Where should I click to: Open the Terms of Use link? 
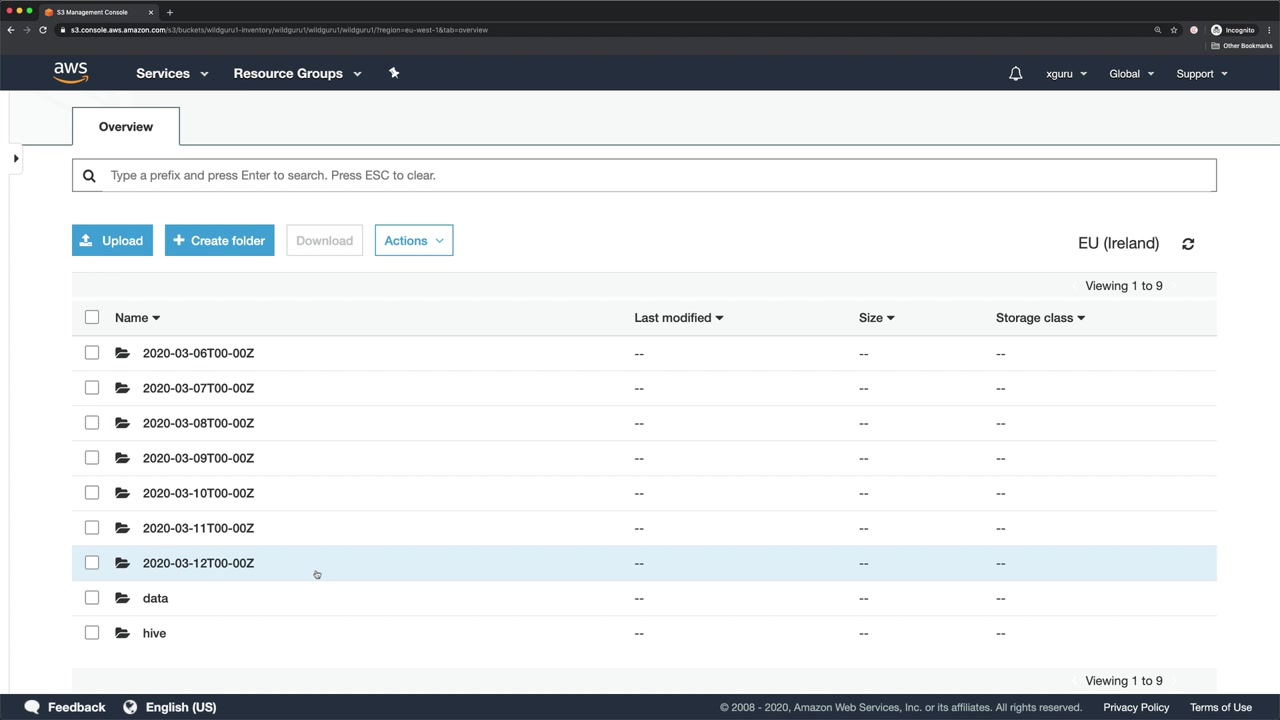coord(1220,707)
